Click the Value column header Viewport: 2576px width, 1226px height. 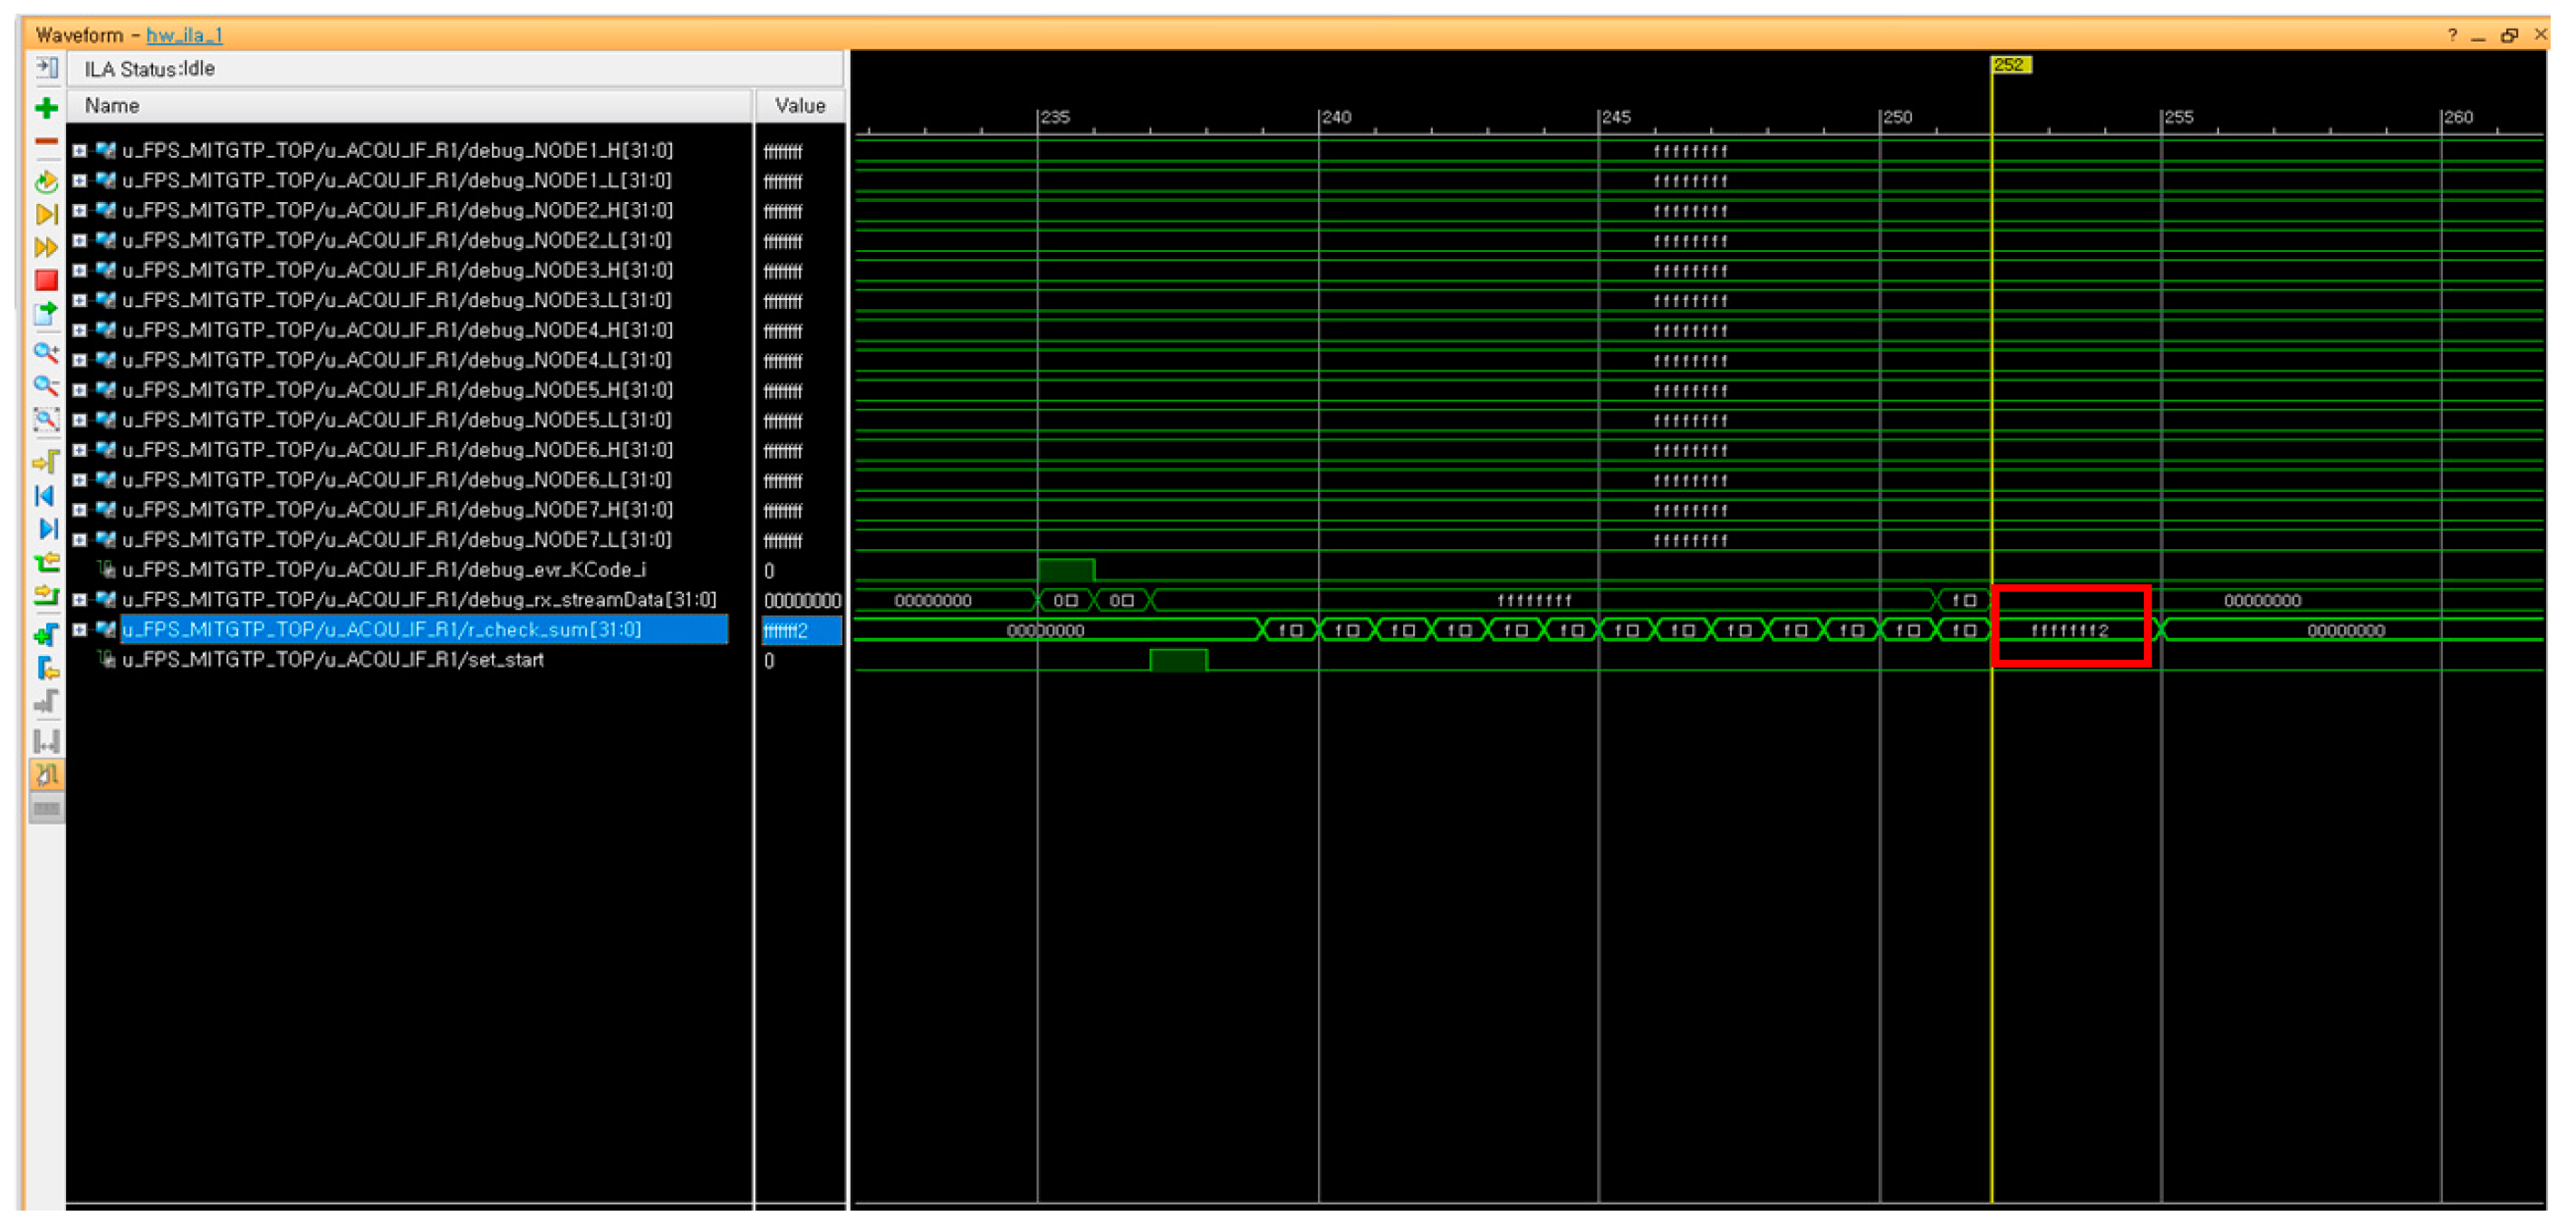(x=799, y=105)
